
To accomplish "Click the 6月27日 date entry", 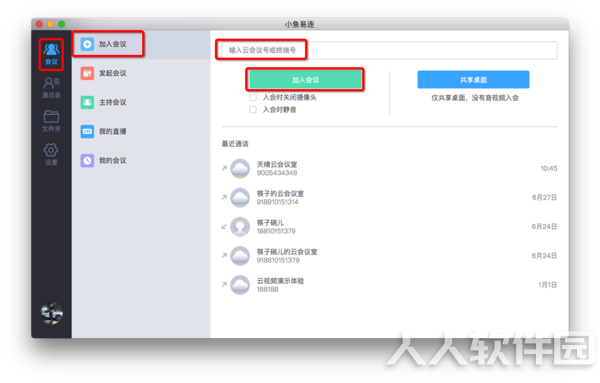I will coord(544,197).
